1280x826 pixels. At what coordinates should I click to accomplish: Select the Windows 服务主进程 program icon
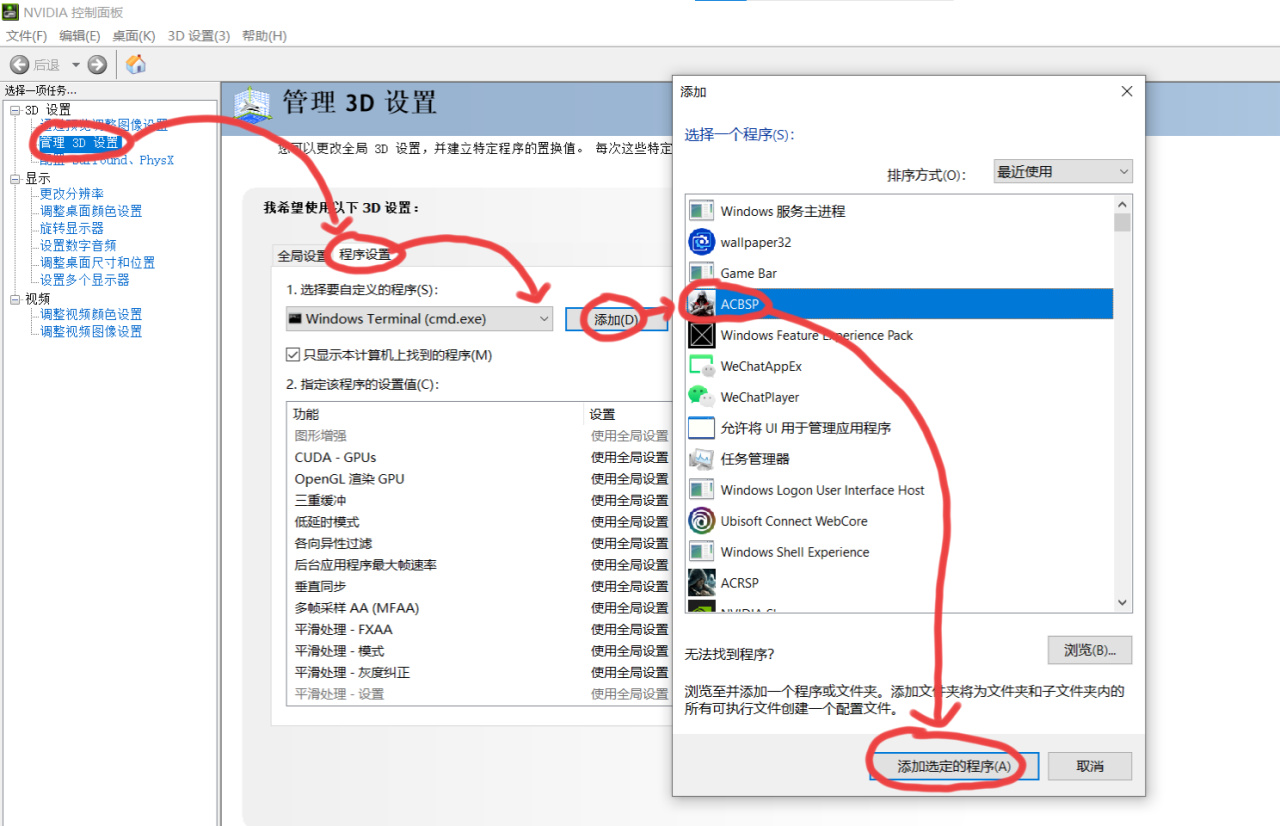click(702, 211)
